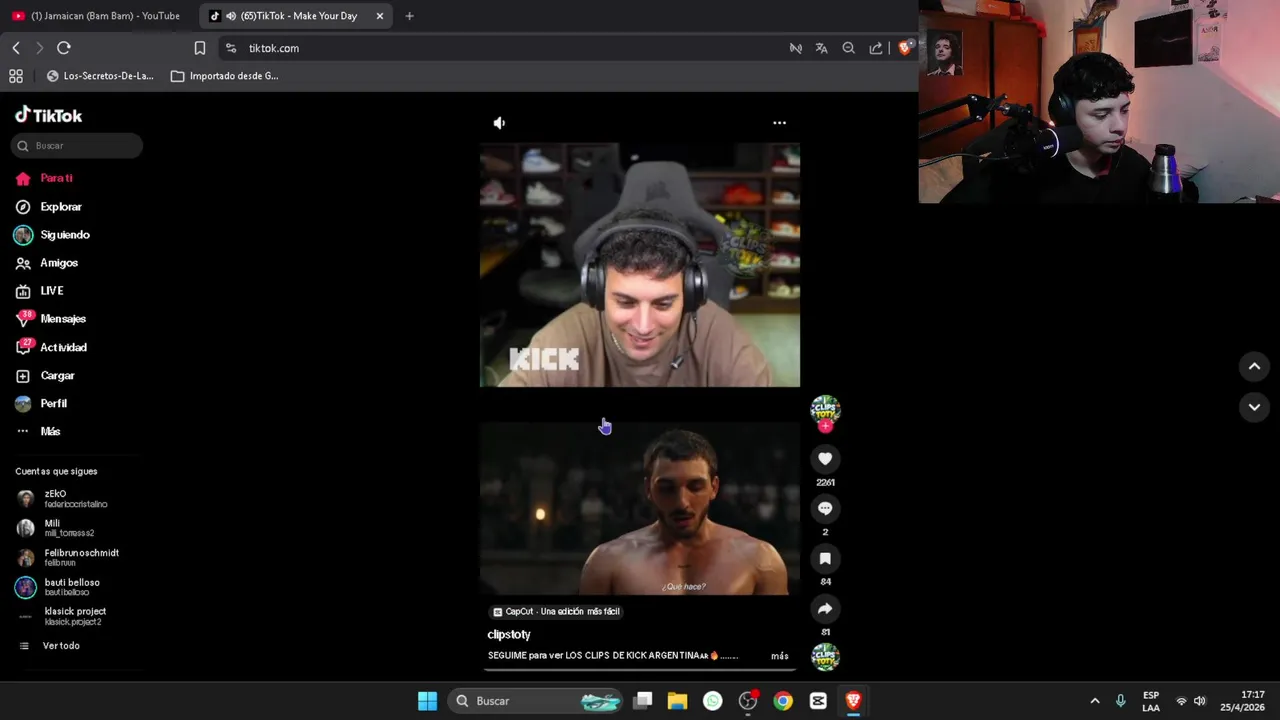This screenshot has height=720, width=1280.
Task: Click the browser share page icon
Action: (x=876, y=48)
